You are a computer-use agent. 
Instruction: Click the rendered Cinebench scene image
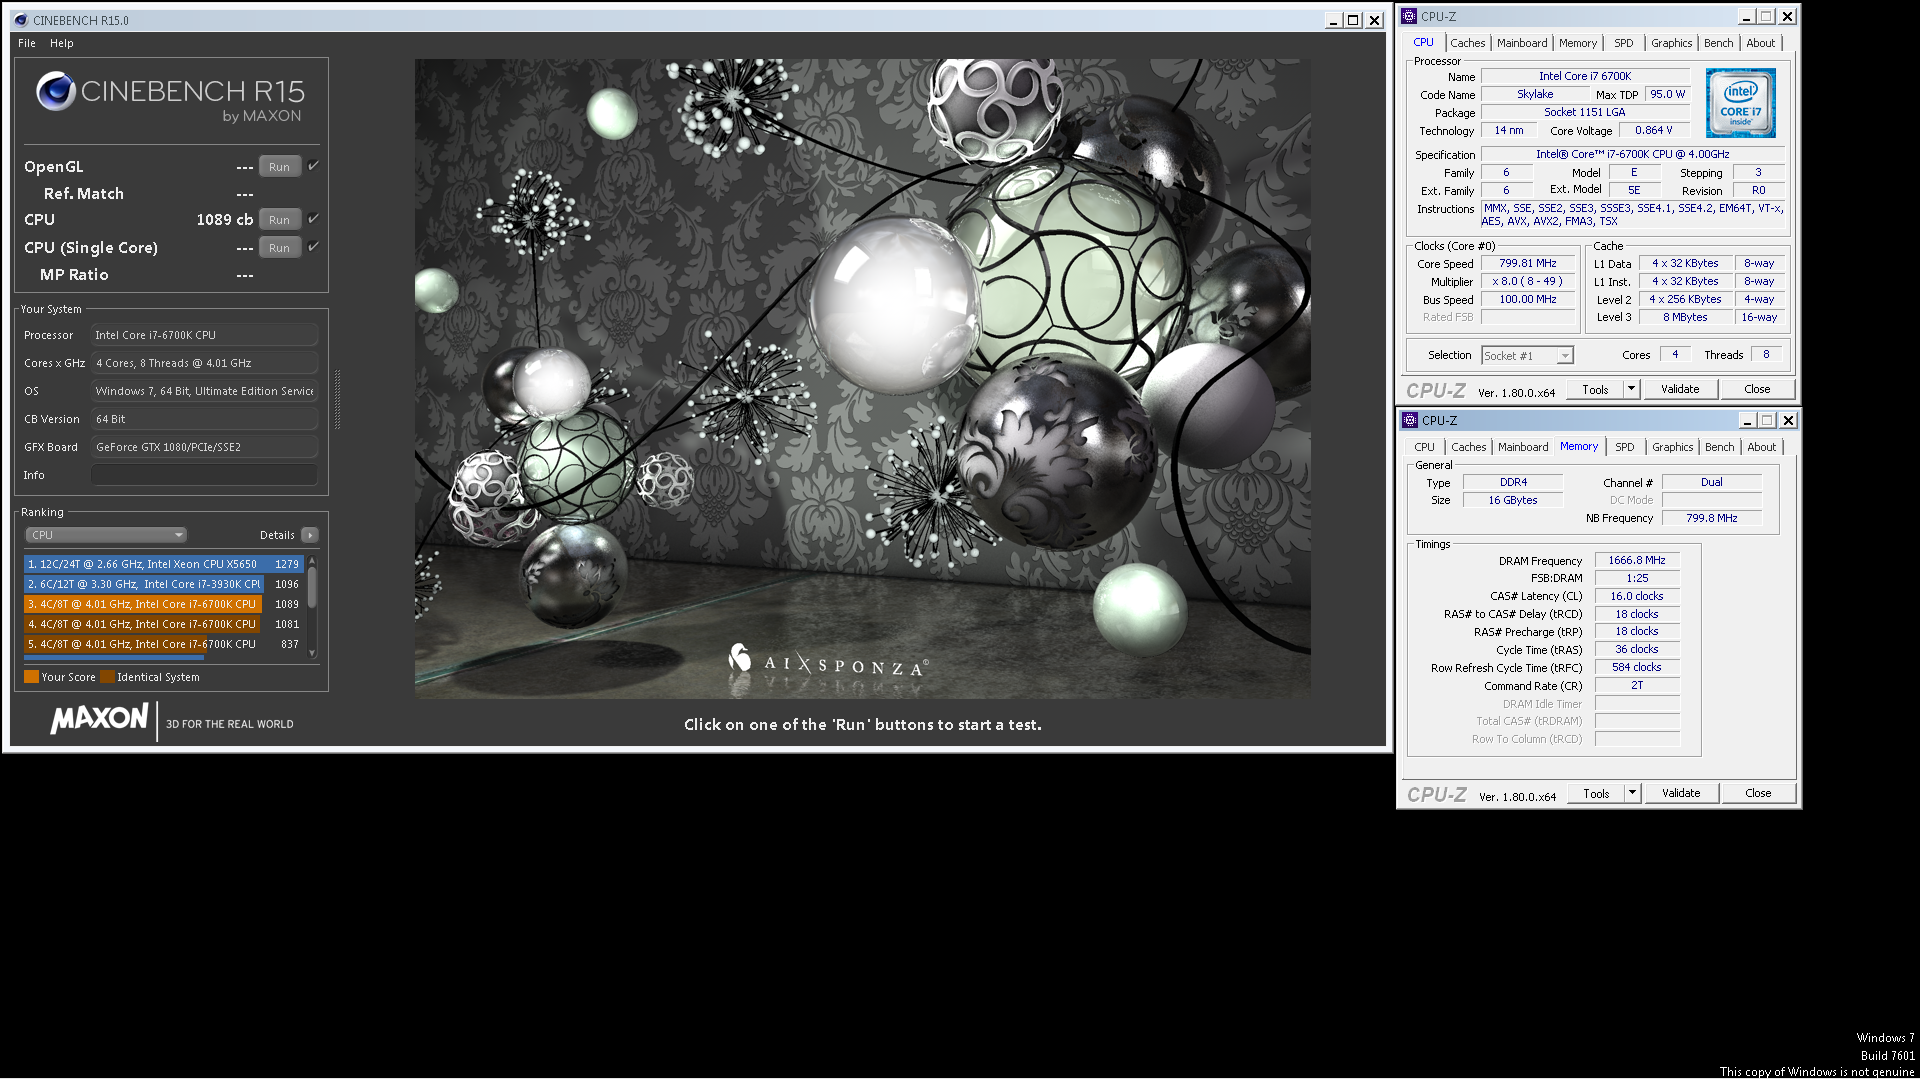pyautogui.click(x=862, y=378)
